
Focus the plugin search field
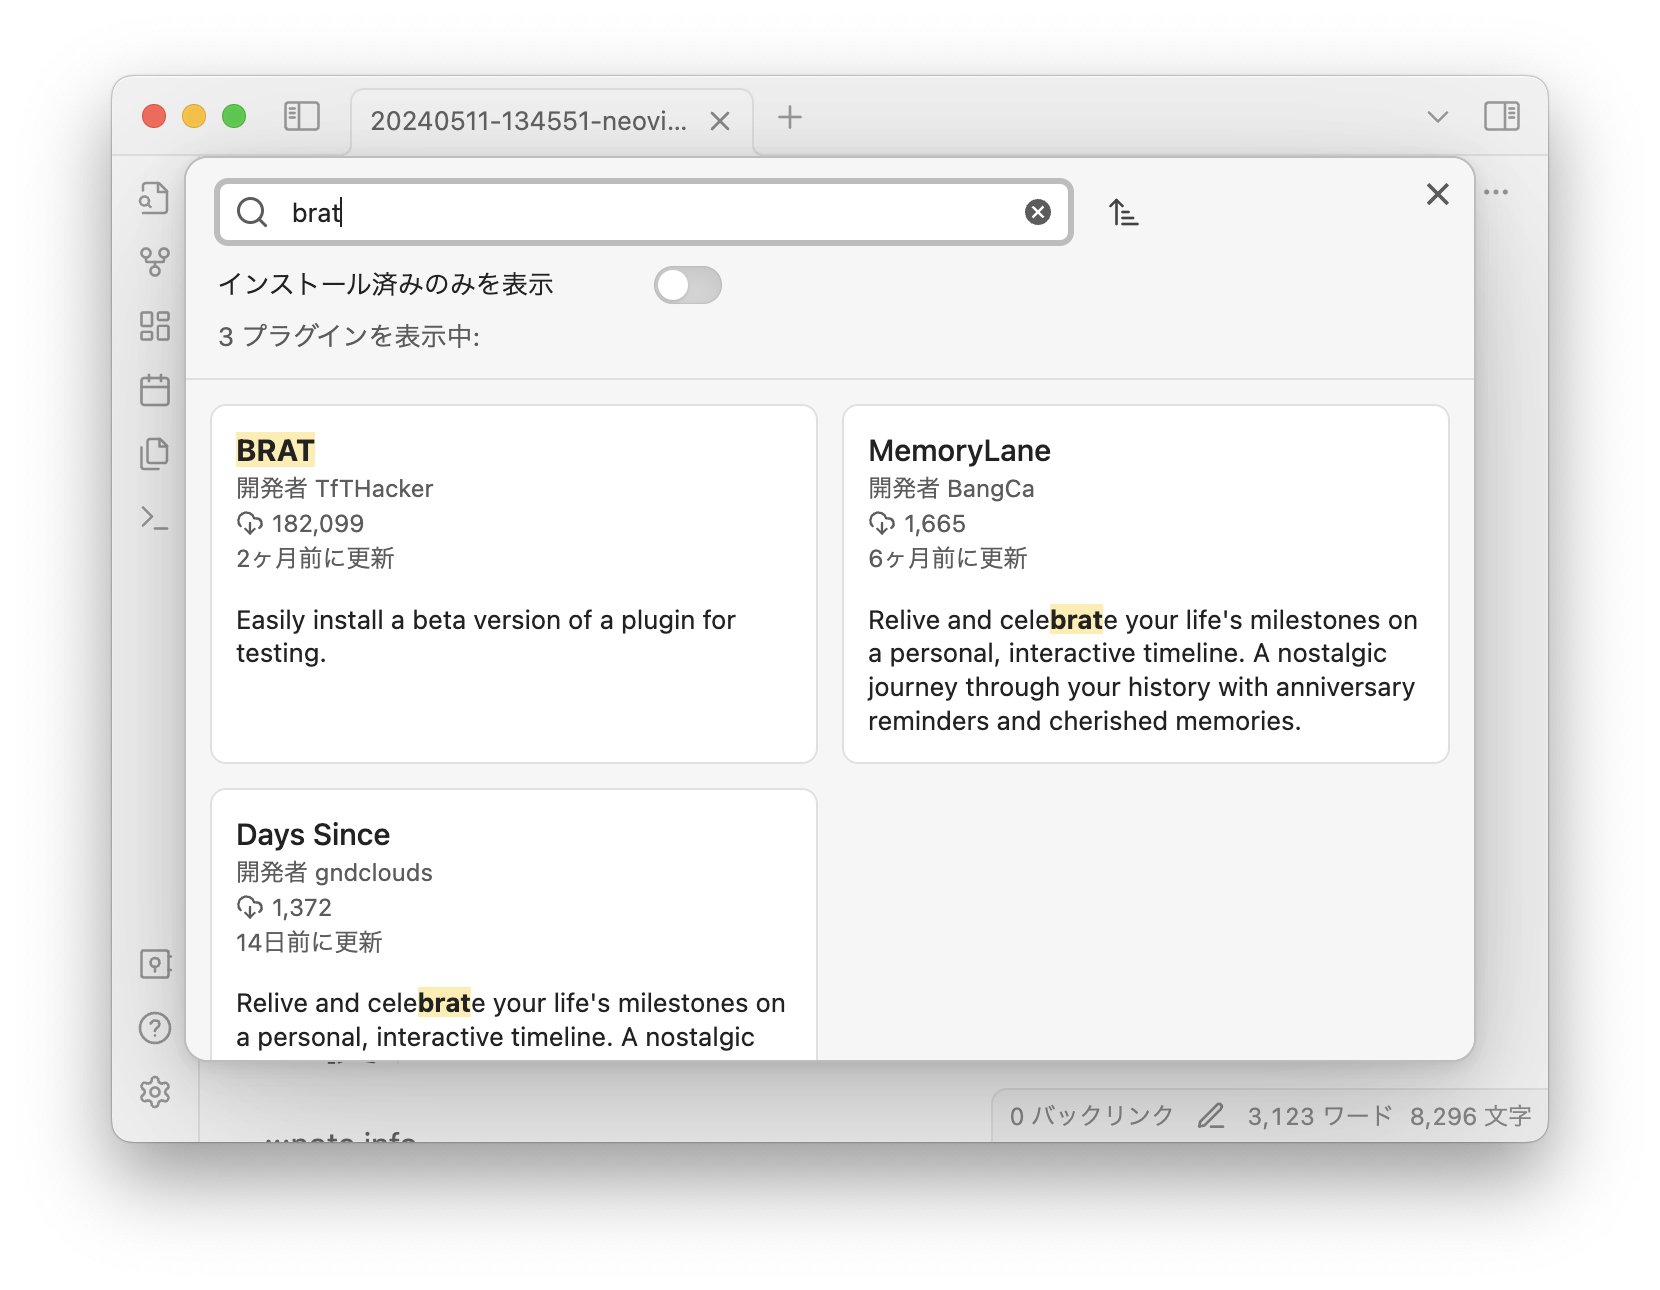(x=644, y=212)
